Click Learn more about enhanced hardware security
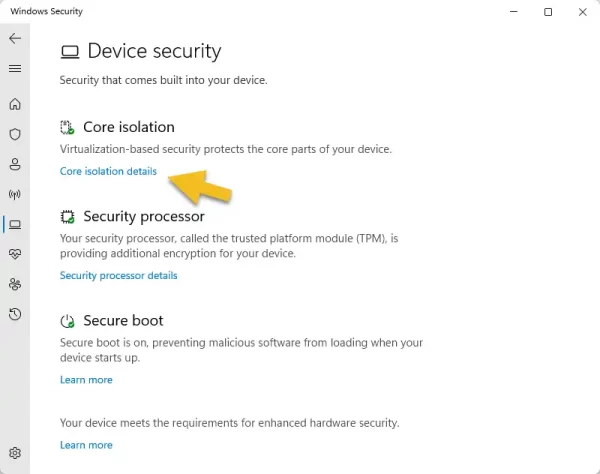600x474 pixels. click(86, 445)
